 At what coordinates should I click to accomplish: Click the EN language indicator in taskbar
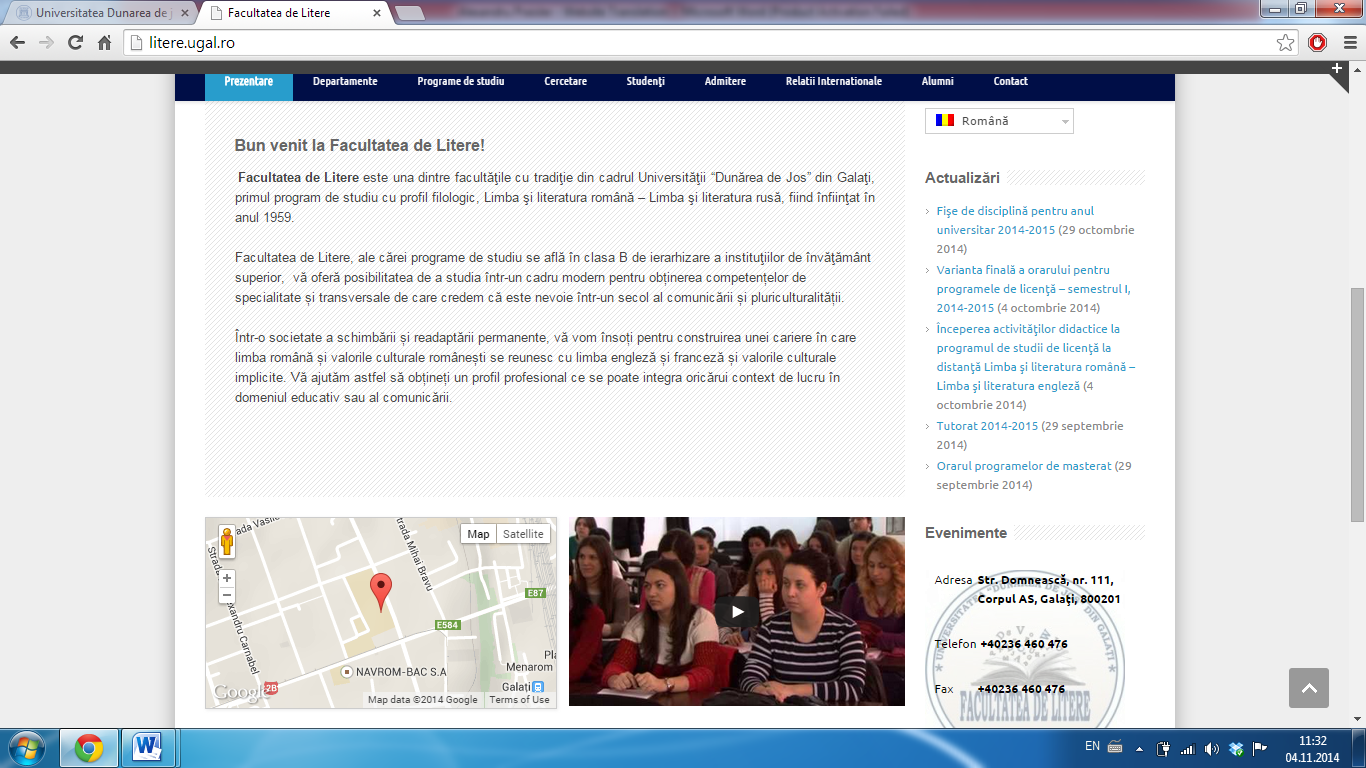coord(1093,746)
